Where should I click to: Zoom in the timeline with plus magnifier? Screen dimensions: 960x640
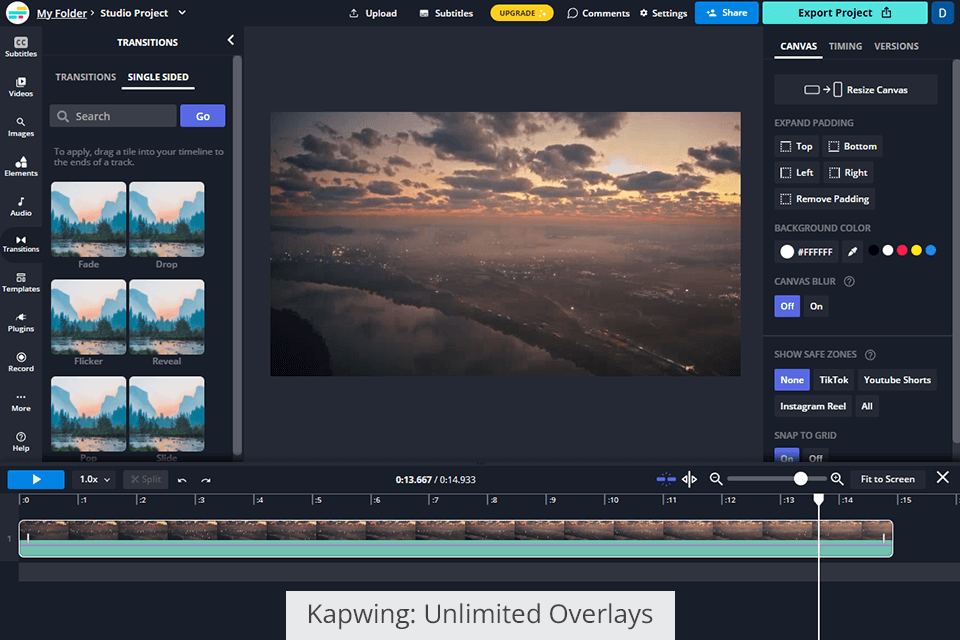coord(837,479)
